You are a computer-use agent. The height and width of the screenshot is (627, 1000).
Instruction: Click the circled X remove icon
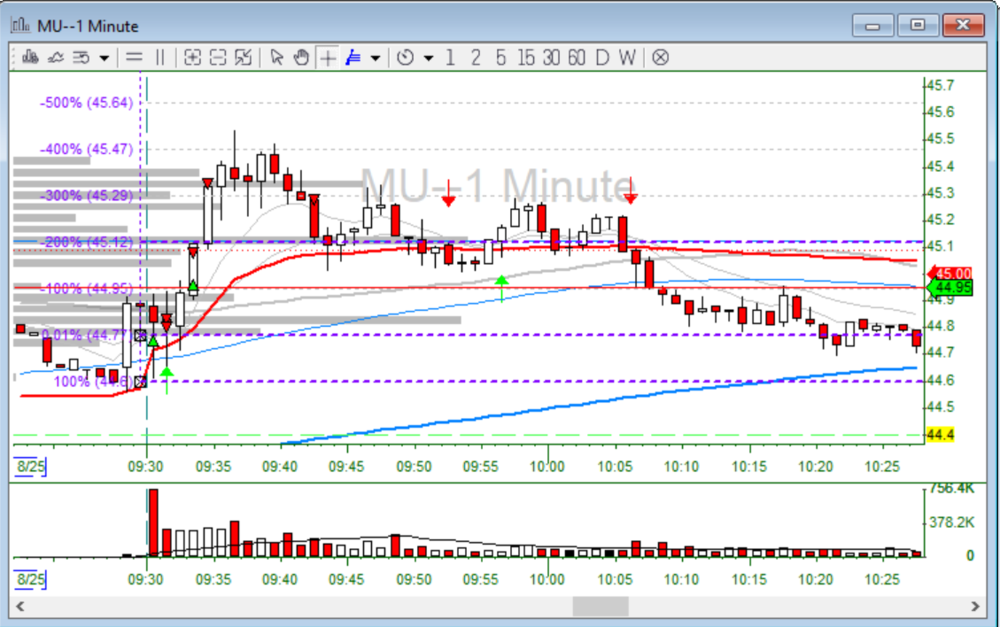[660, 58]
